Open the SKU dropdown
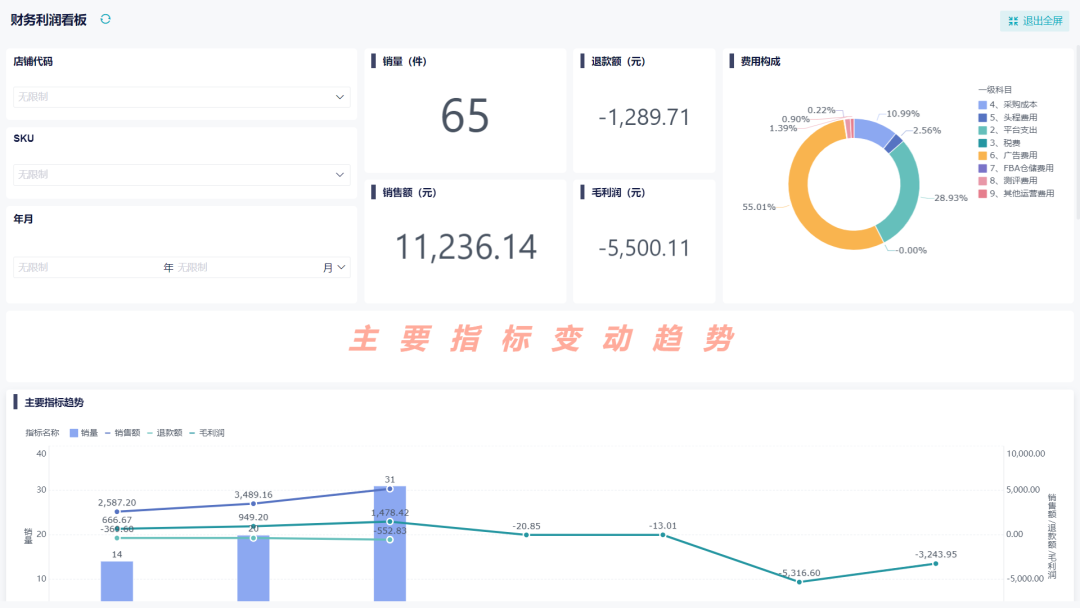Viewport: 1080px width, 608px height. pyautogui.click(x=181, y=175)
